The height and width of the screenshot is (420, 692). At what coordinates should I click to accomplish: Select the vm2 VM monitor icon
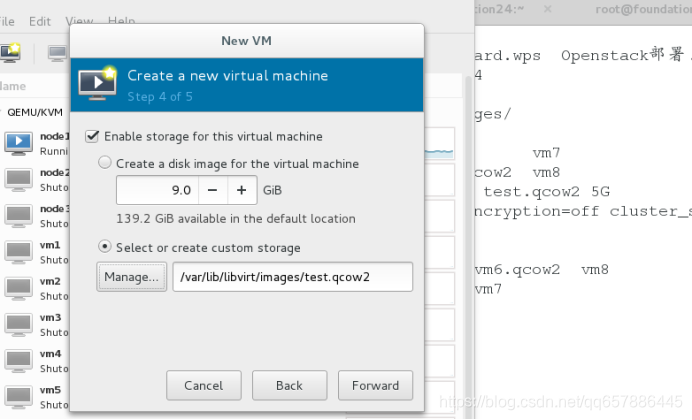pyautogui.click(x=19, y=288)
